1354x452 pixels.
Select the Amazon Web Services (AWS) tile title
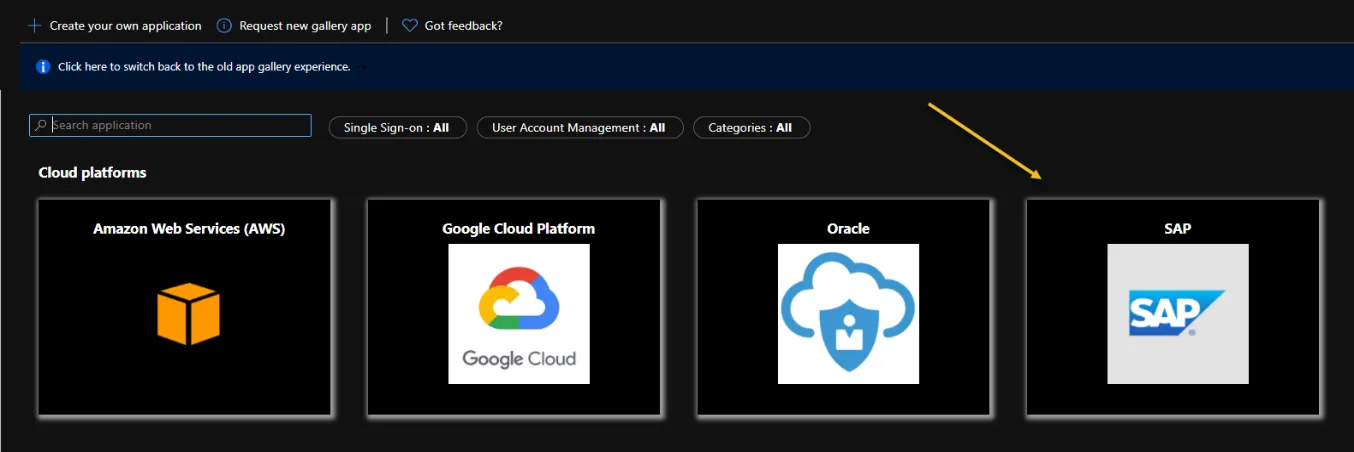pos(189,228)
